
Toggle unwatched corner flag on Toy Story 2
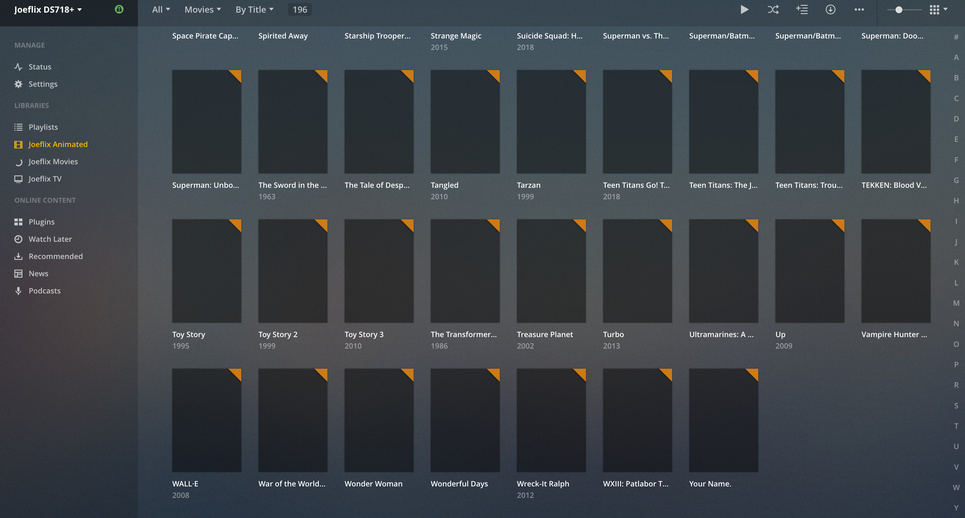coord(322,224)
